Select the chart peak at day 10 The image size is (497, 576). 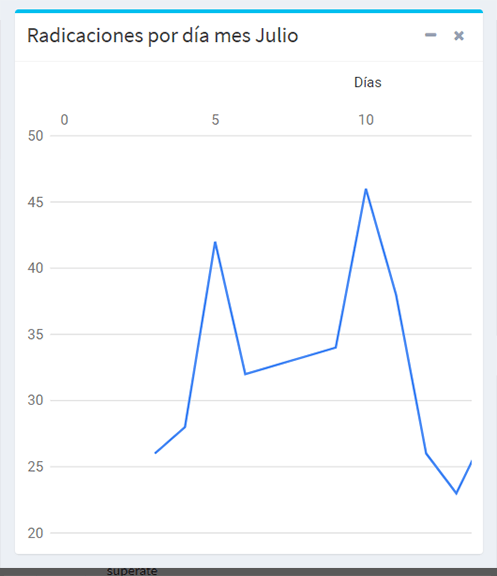[366, 189]
